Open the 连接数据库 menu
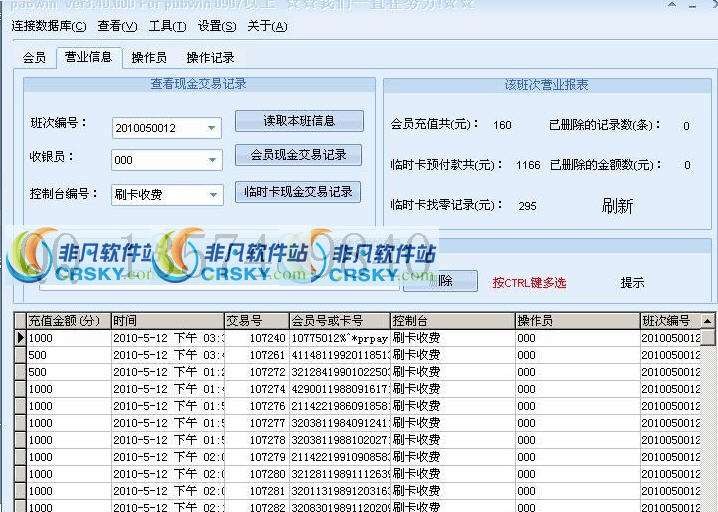The image size is (718, 512). click(48, 26)
